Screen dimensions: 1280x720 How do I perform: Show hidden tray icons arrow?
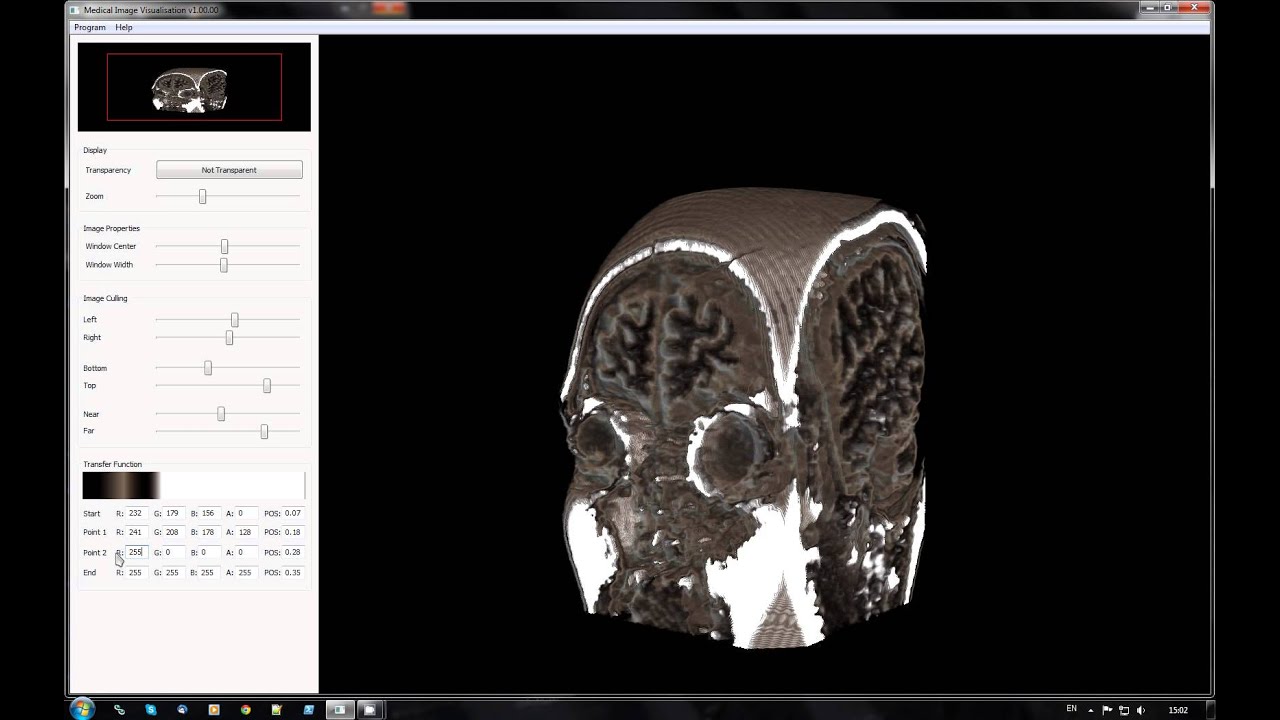tap(1093, 710)
